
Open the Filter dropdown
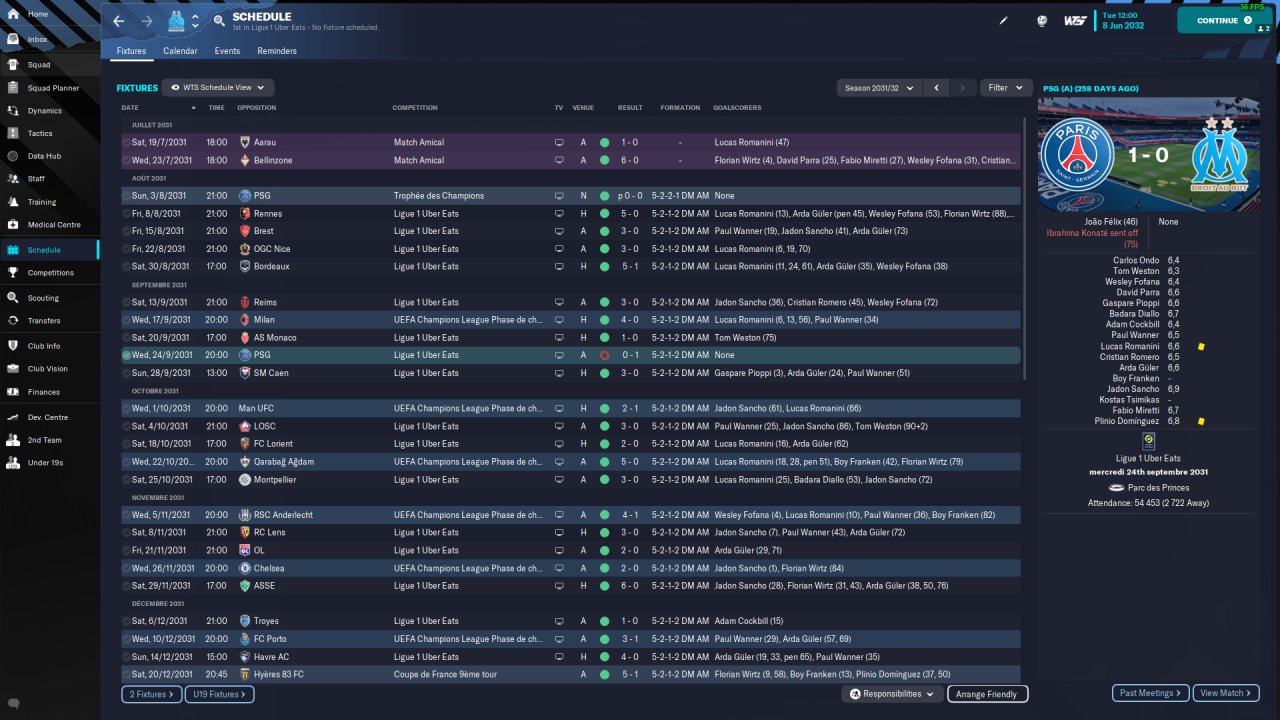[1005, 88]
